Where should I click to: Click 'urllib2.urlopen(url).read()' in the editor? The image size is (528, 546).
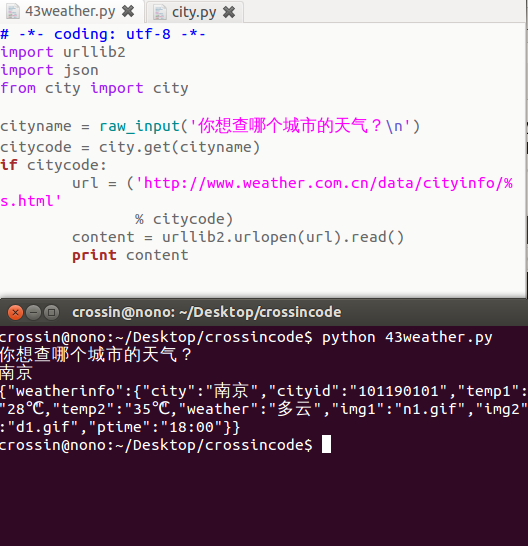point(283,237)
